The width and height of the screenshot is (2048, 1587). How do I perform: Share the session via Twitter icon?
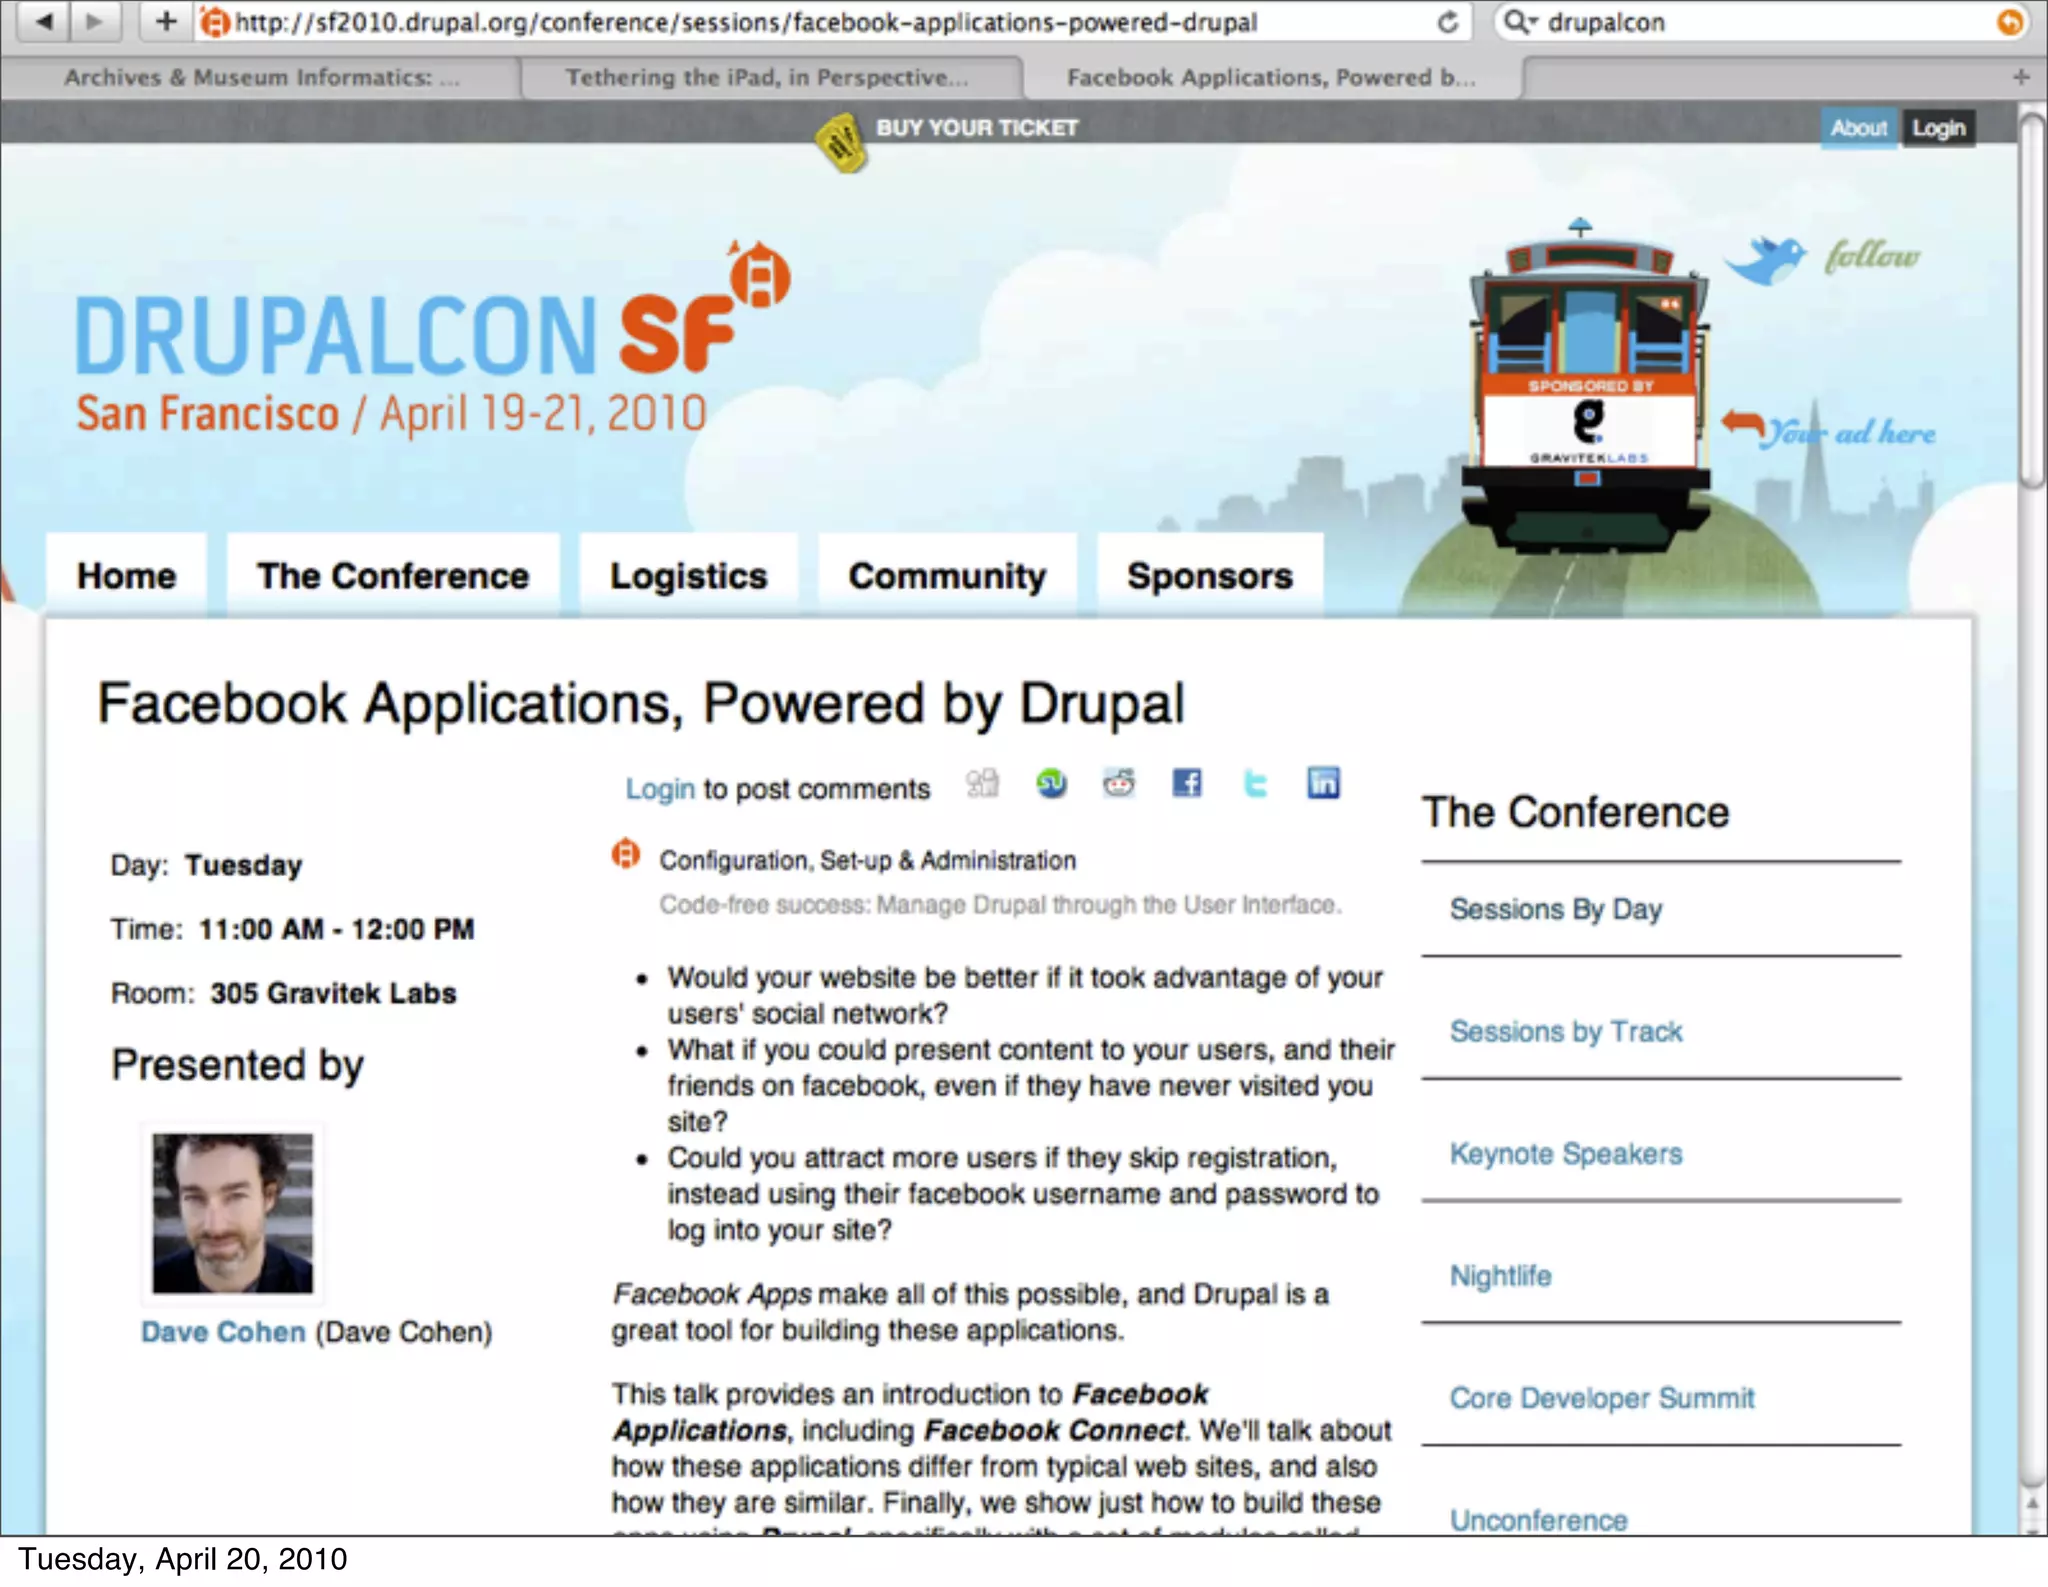coord(1255,783)
